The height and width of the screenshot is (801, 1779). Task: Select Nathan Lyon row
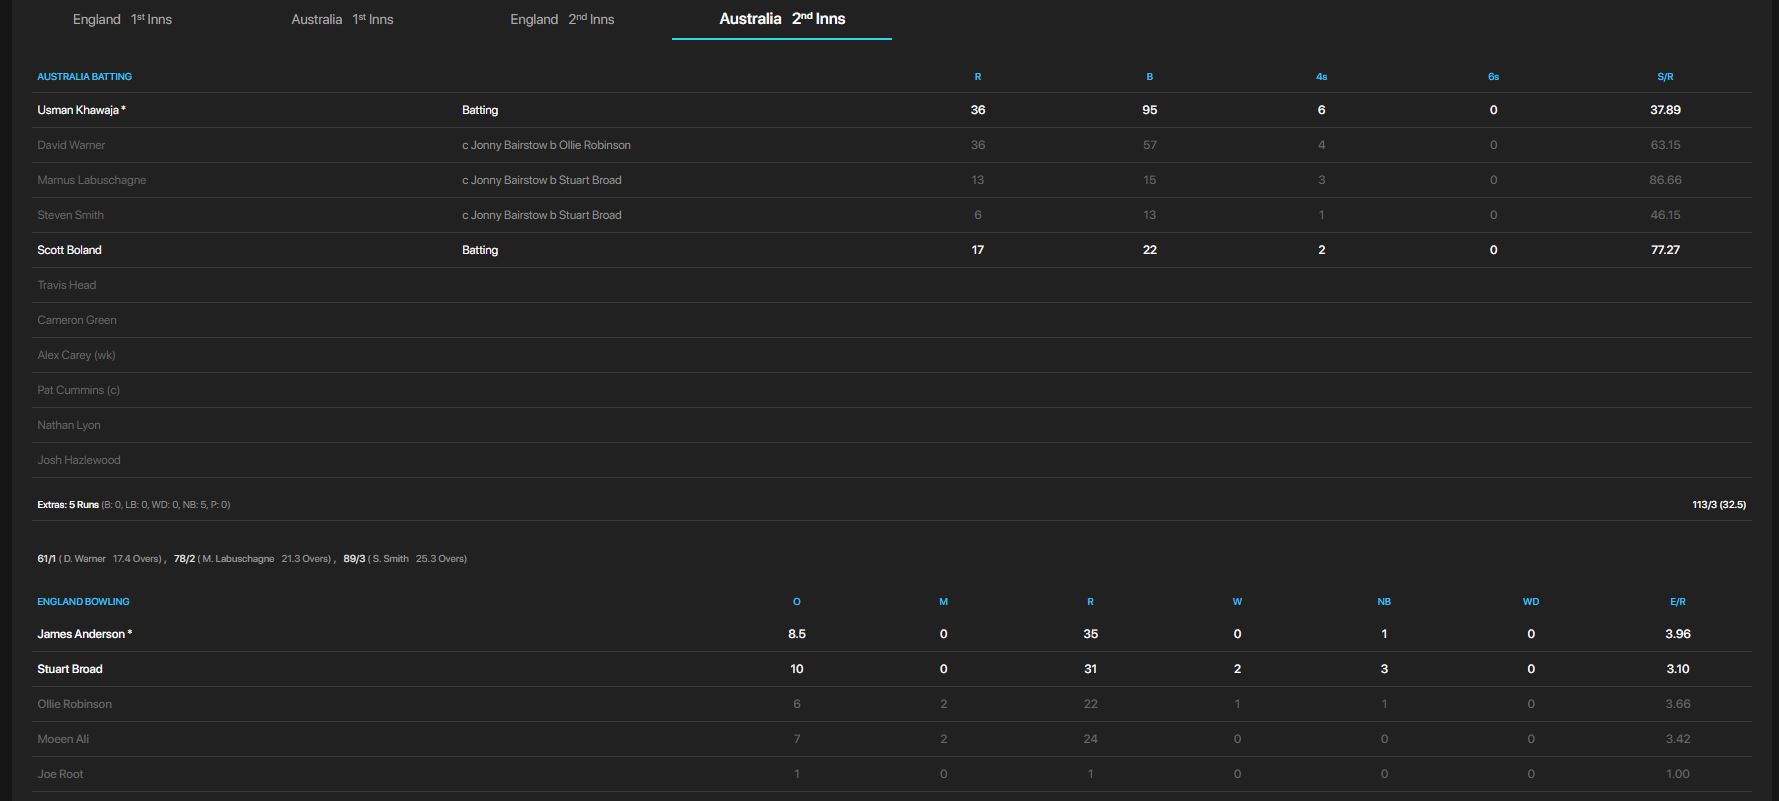pyautogui.click(x=891, y=425)
